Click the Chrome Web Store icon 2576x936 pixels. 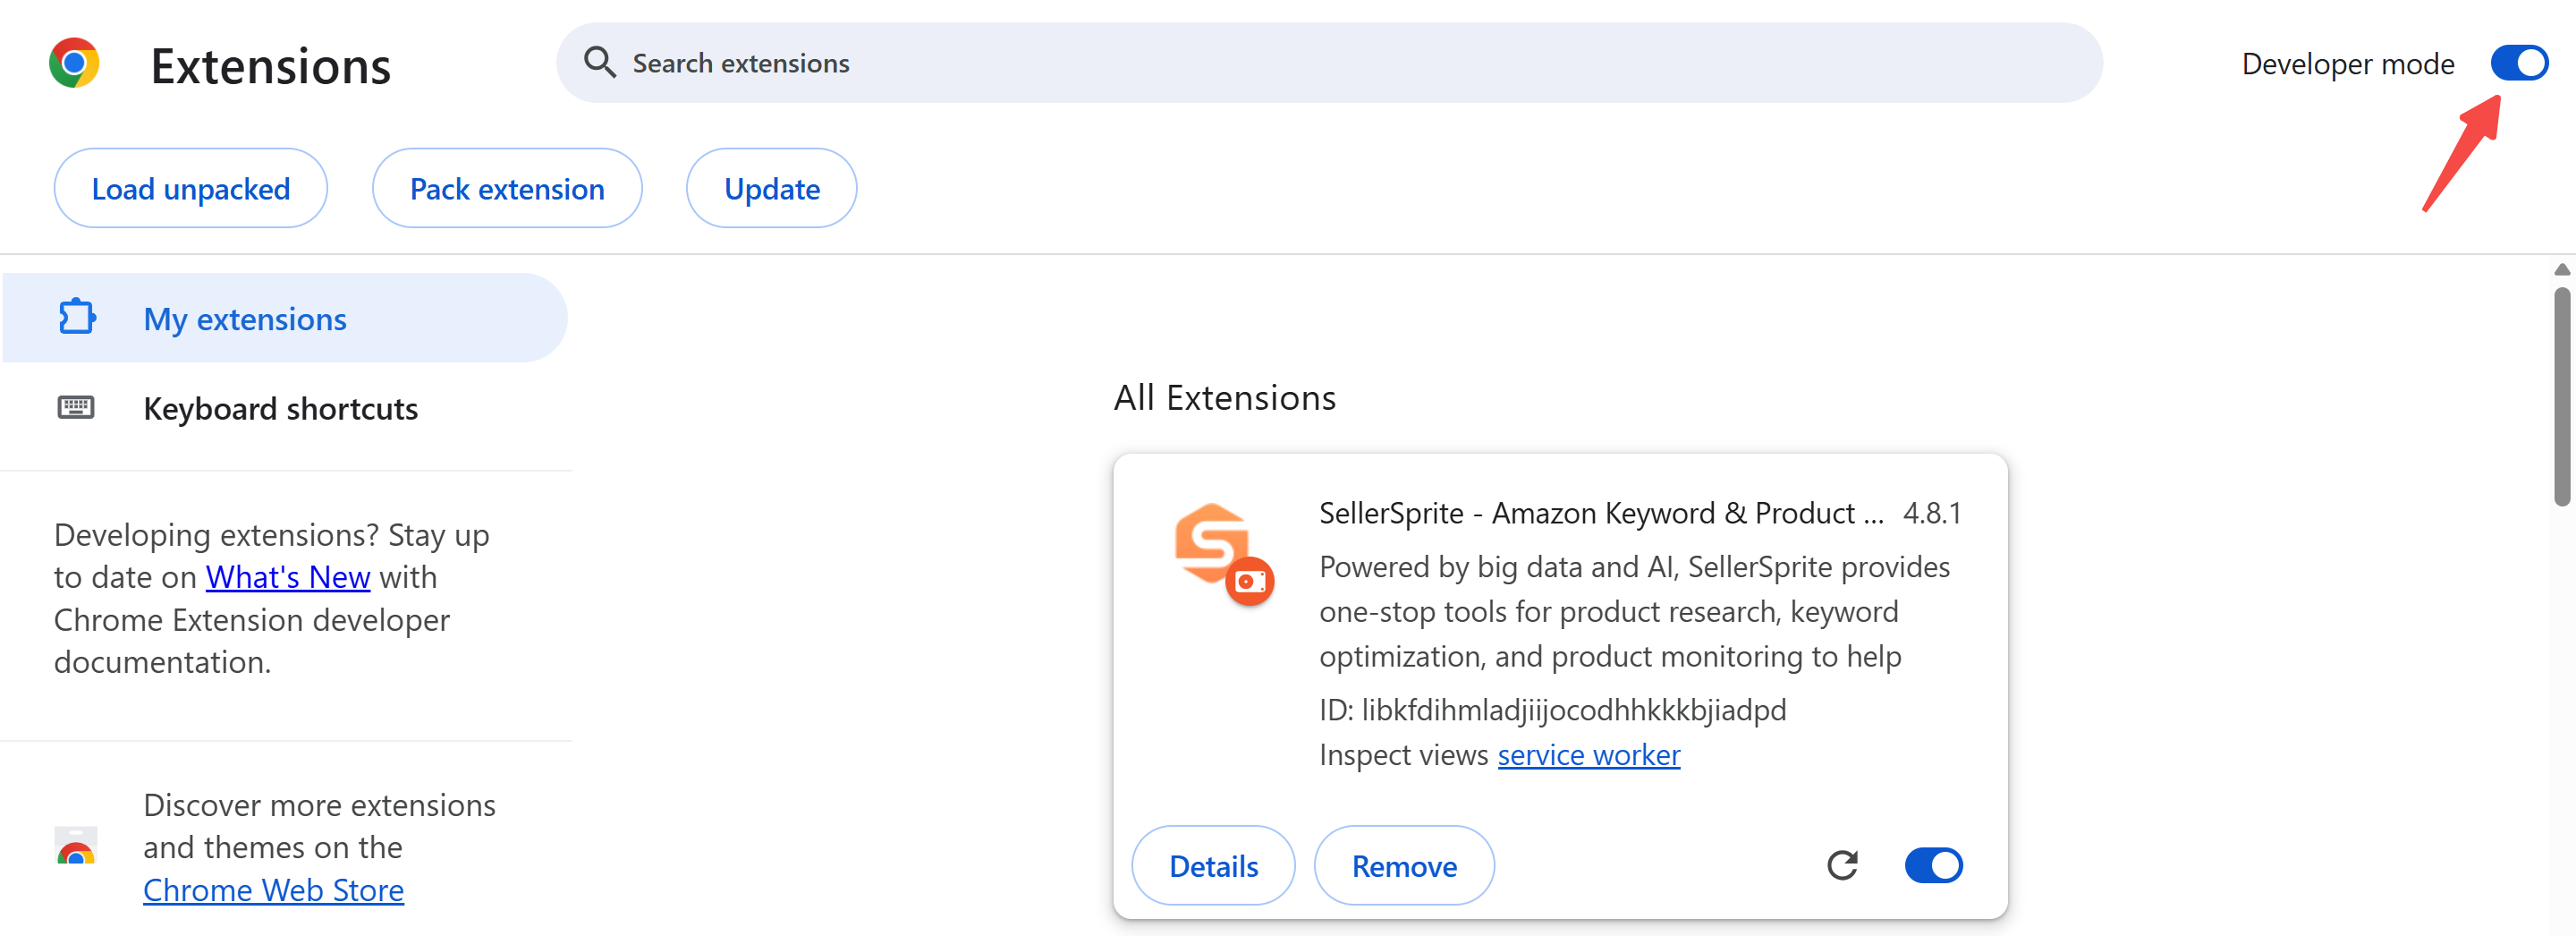point(76,847)
